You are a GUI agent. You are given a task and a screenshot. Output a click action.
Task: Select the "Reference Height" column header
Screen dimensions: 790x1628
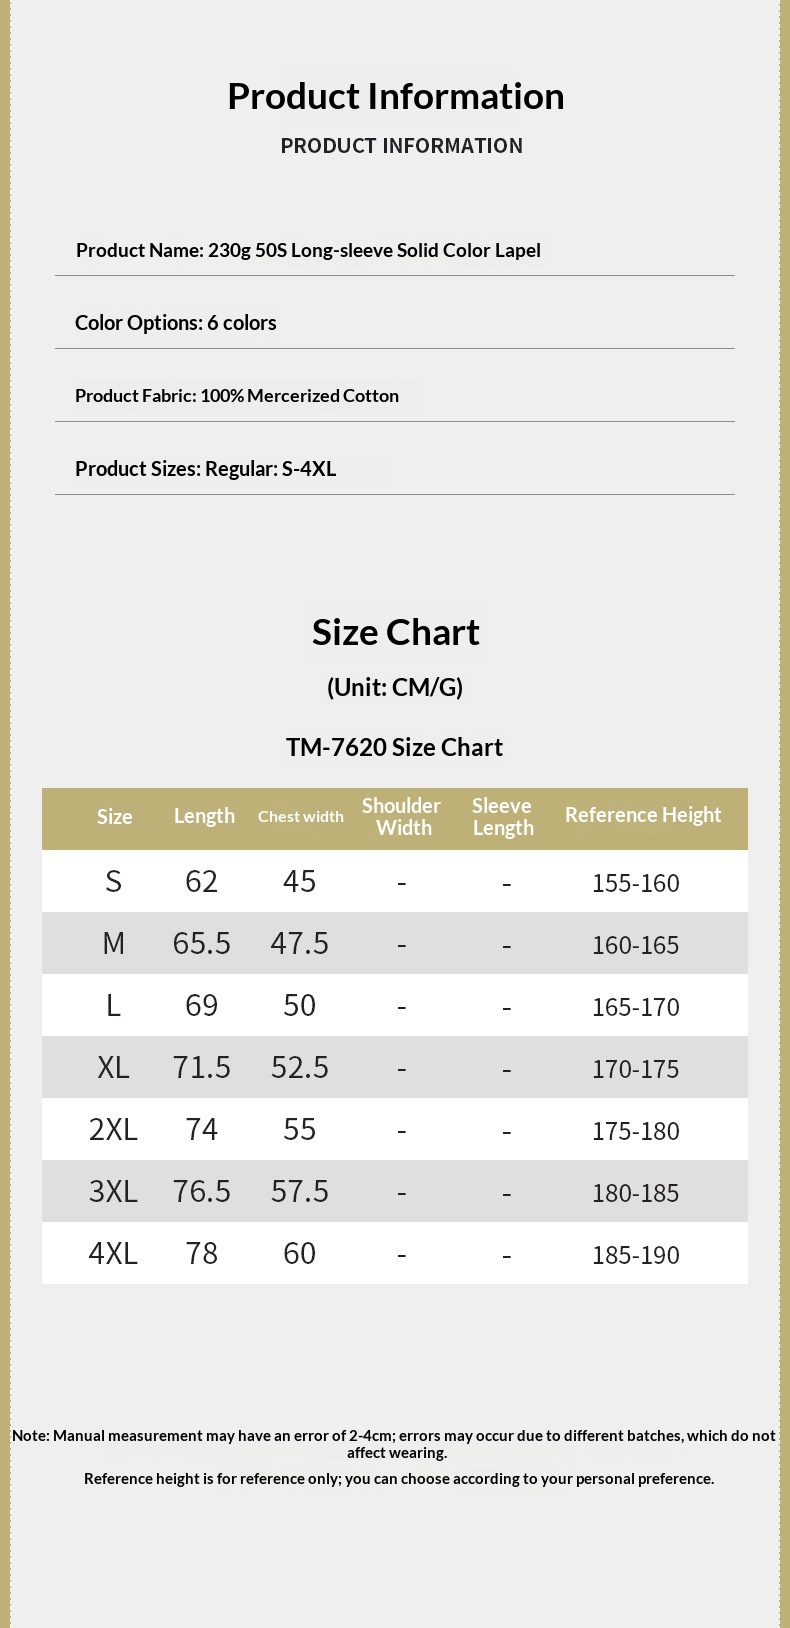coord(642,815)
